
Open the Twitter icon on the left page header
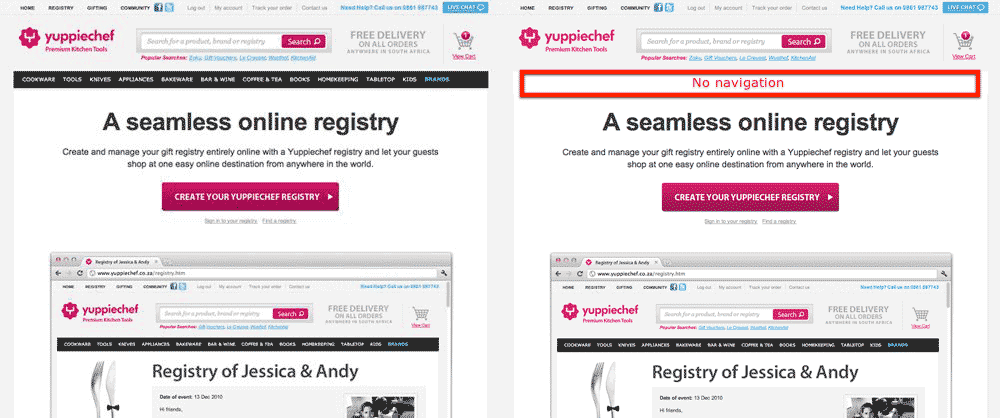[169, 8]
